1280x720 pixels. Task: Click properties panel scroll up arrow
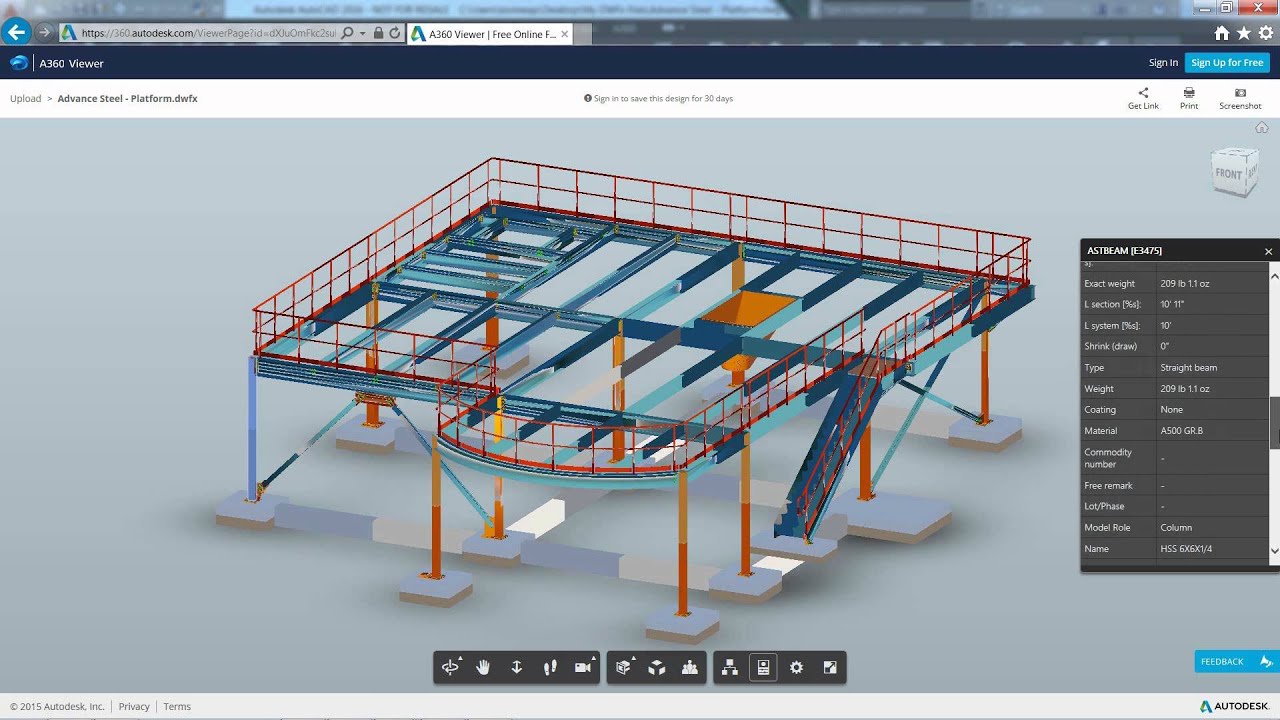point(1275,274)
